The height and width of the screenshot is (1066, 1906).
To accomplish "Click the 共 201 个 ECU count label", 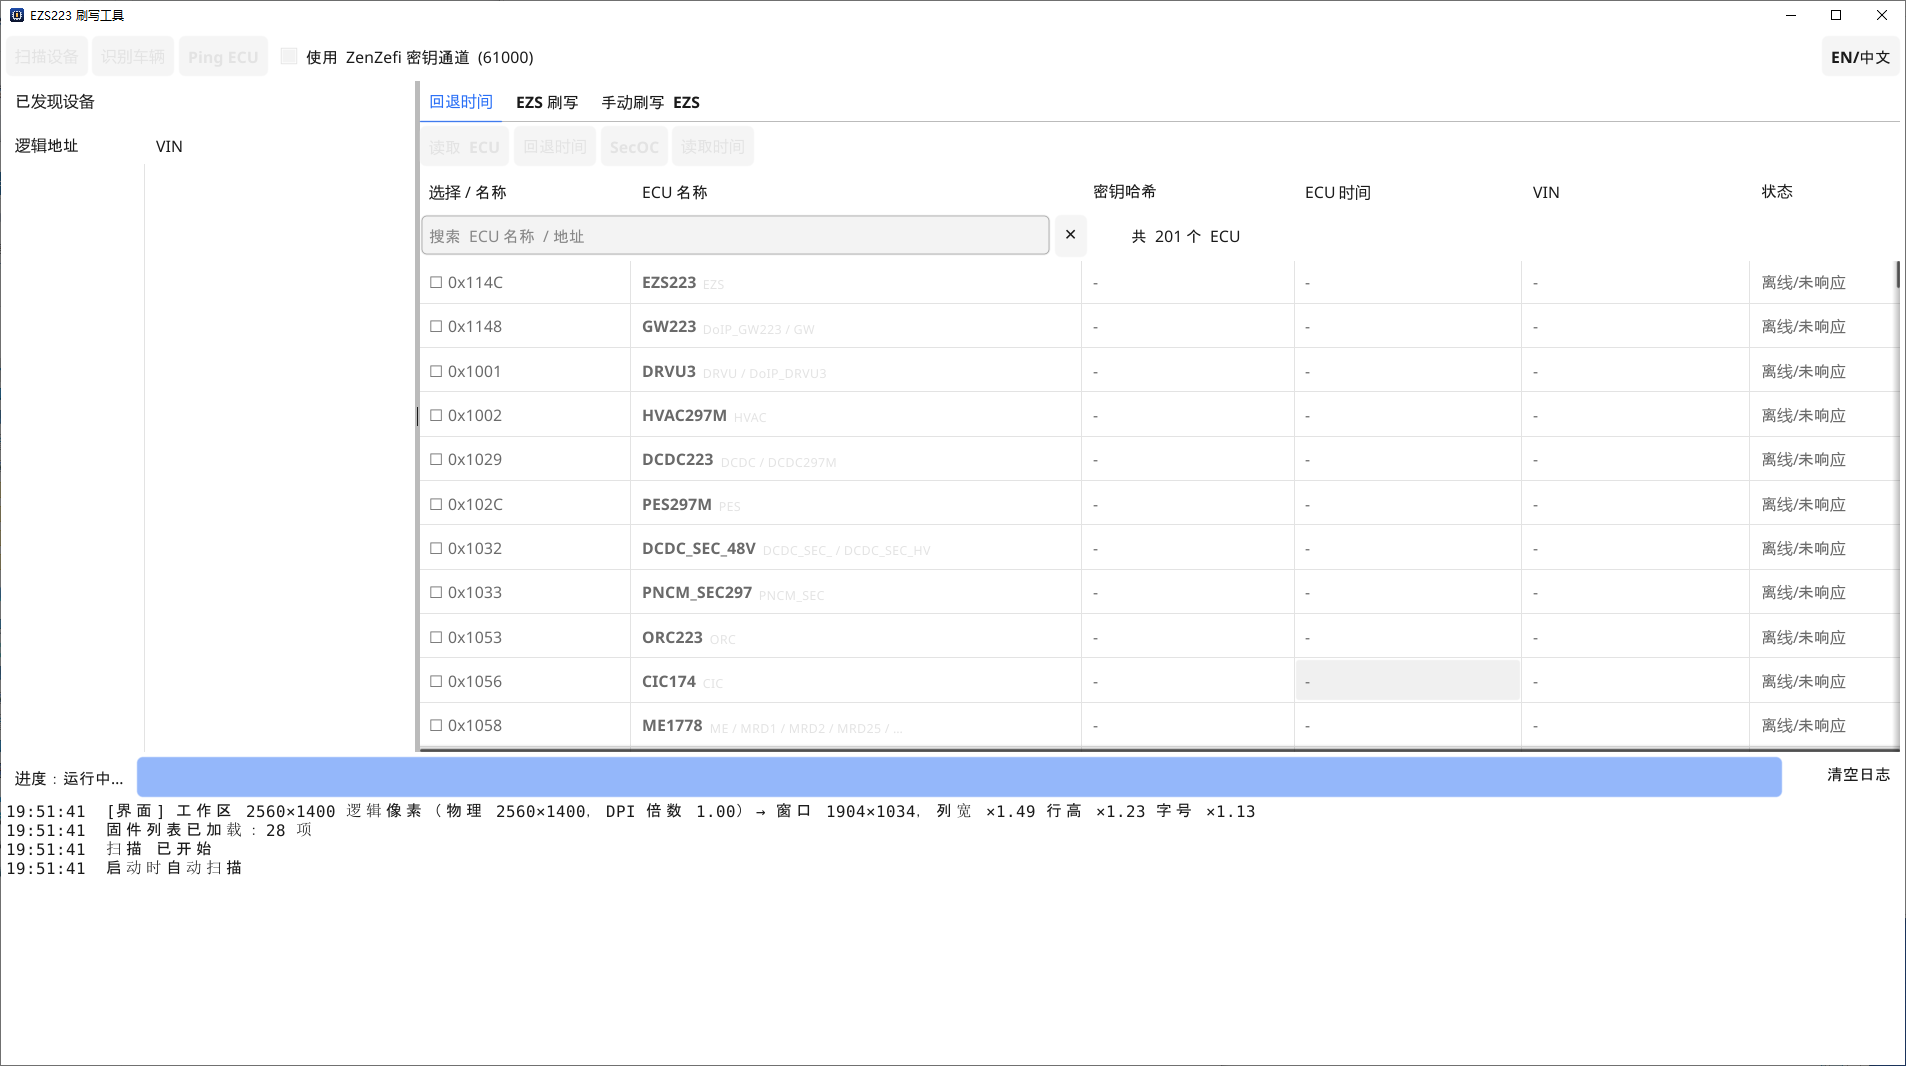I will point(1185,236).
